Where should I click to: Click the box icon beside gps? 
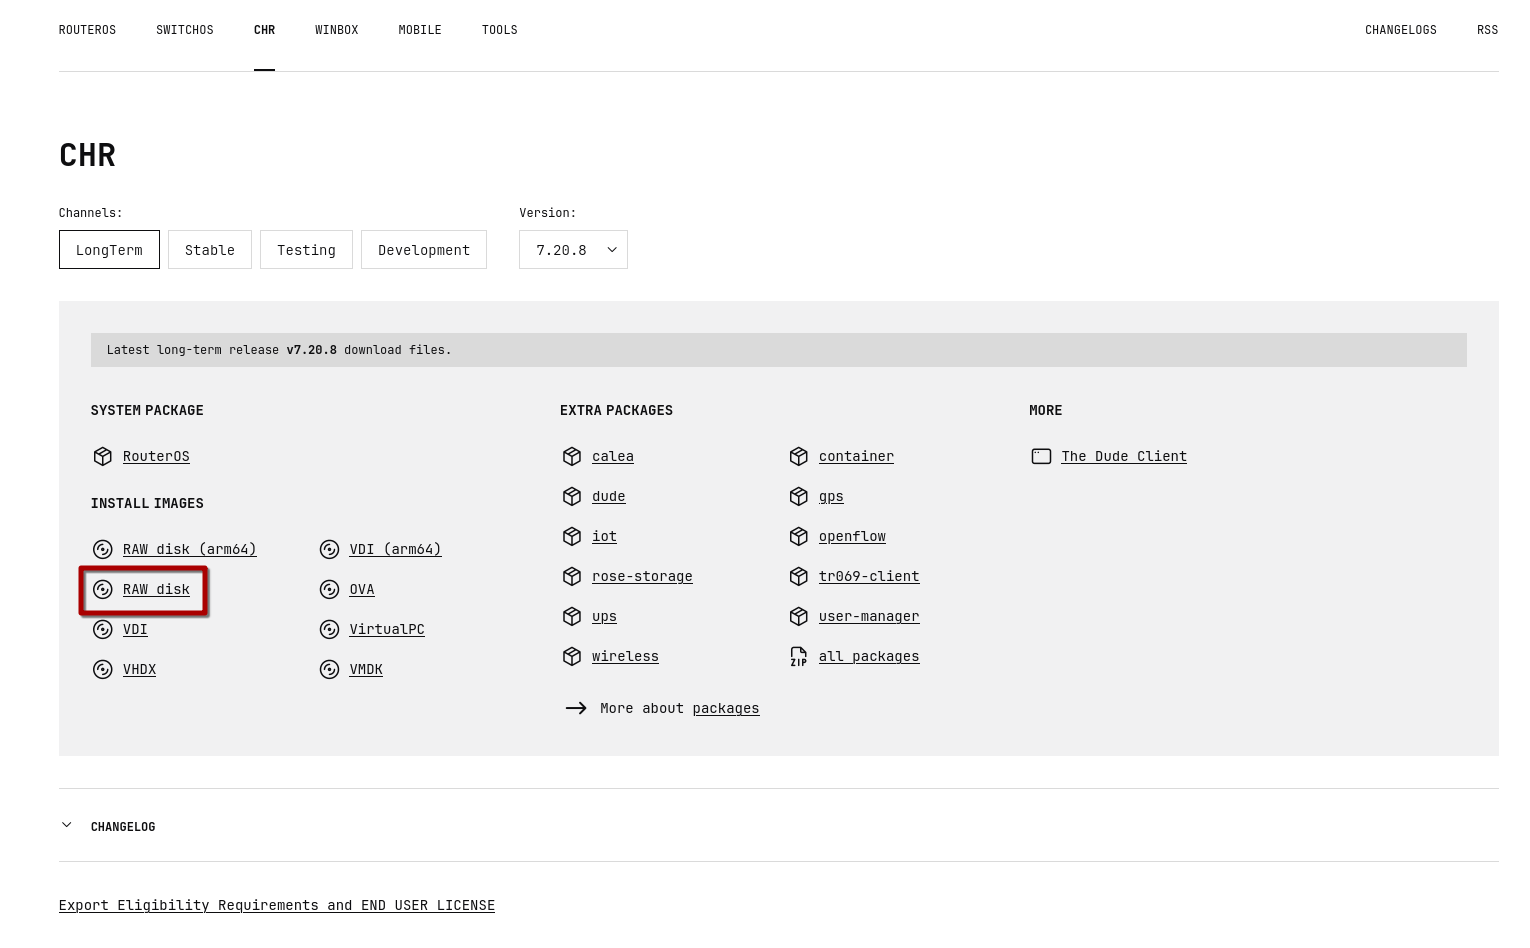[798, 496]
